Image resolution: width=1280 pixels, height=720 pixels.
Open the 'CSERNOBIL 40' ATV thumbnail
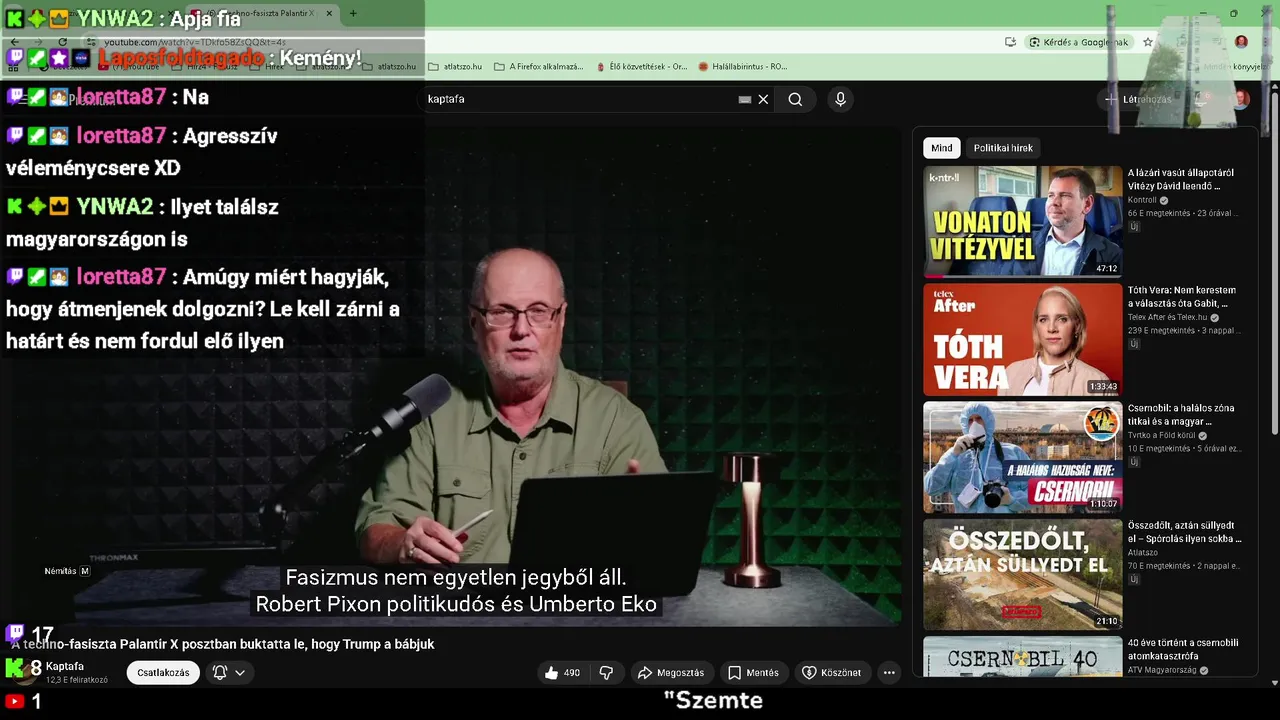pyautogui.click(x=1022, y=657)
